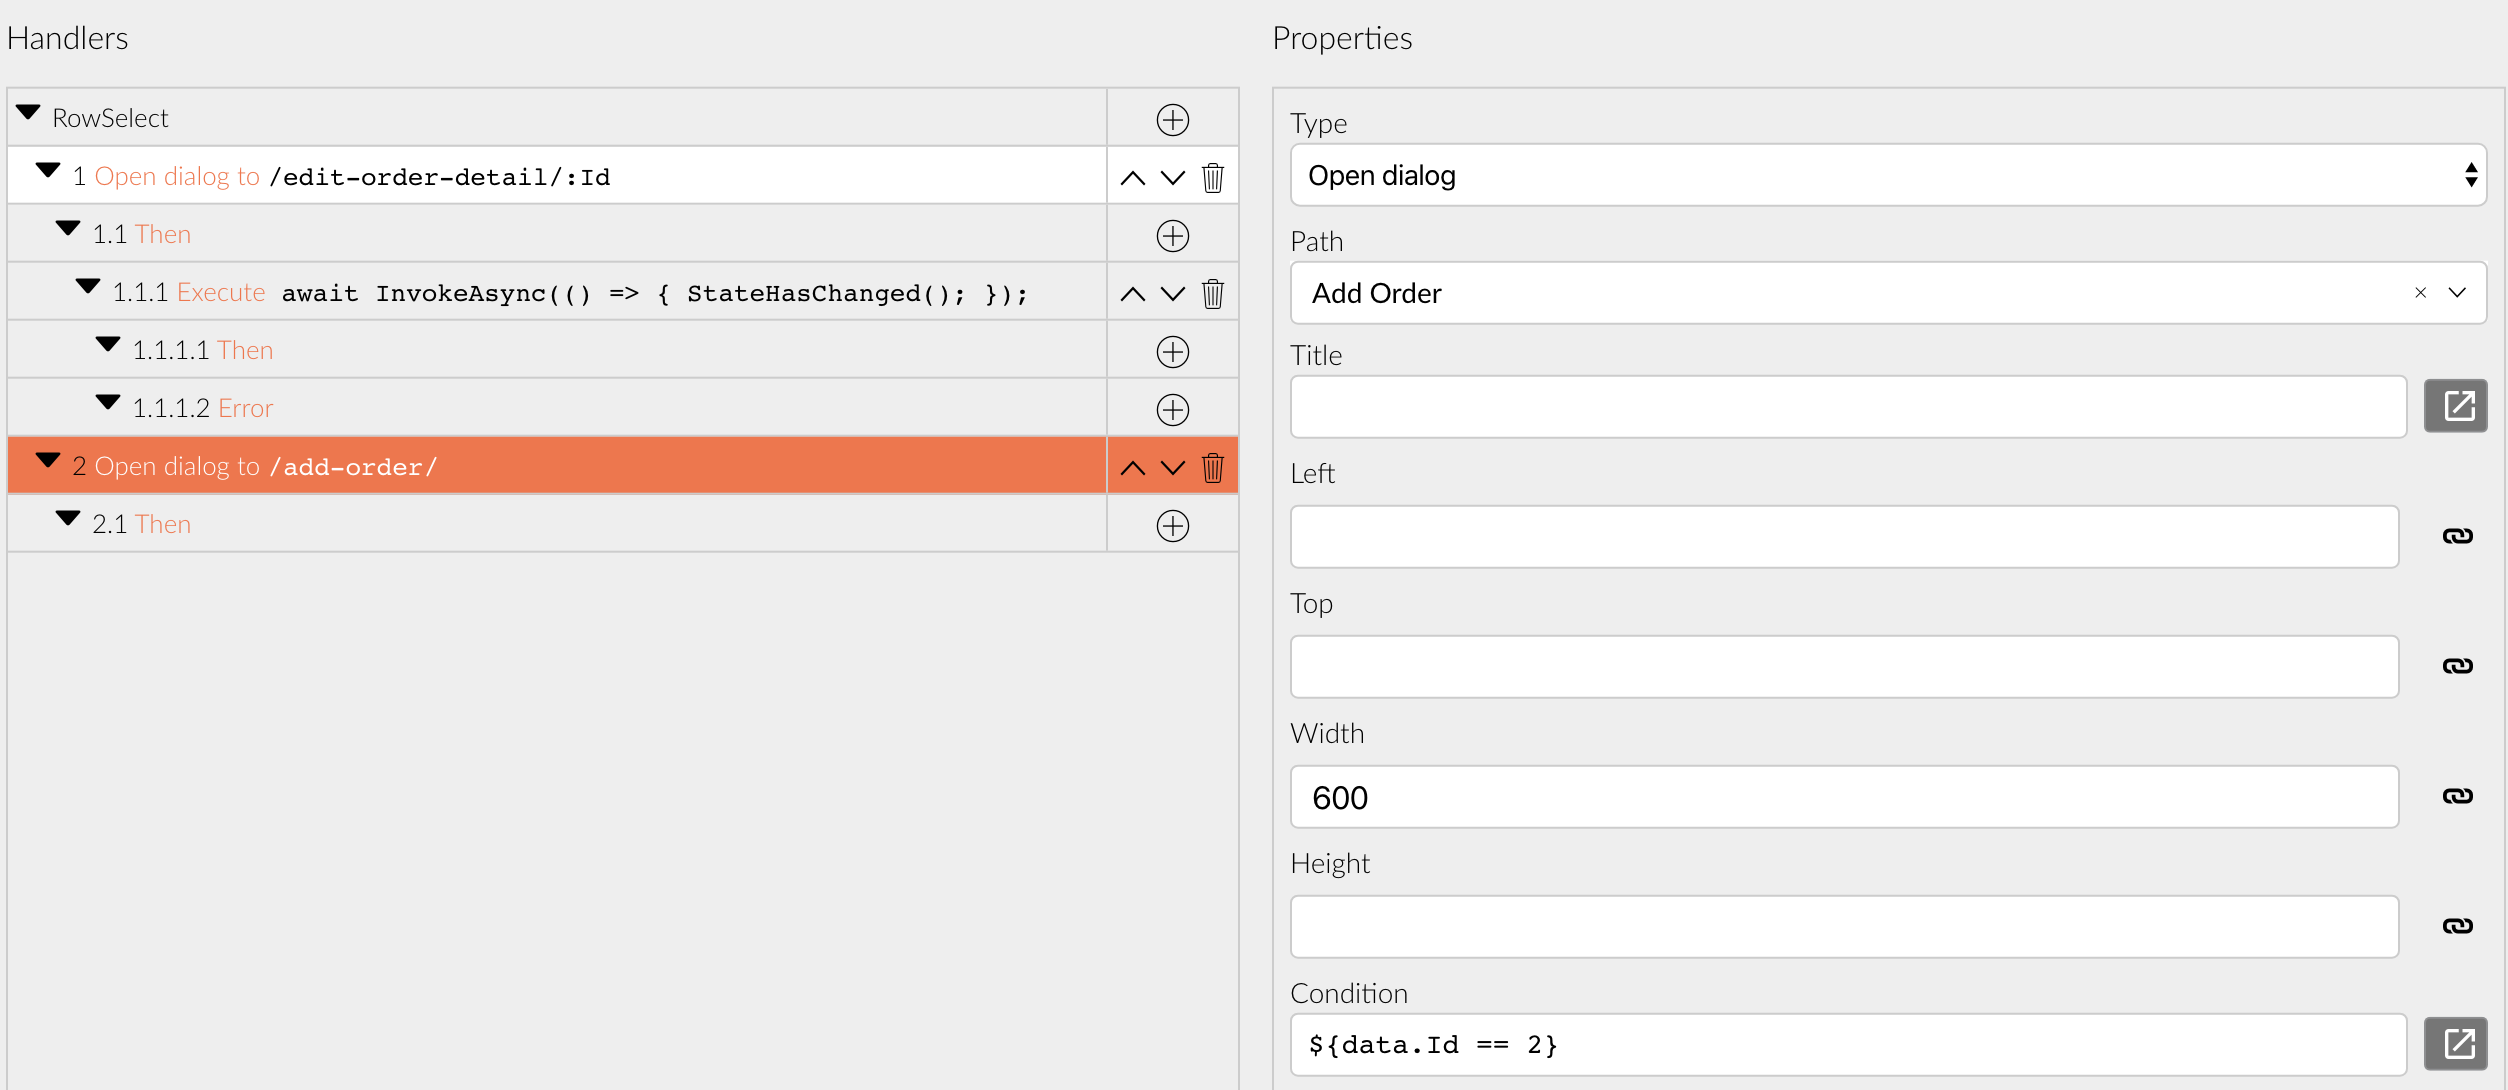This screenshot has width=2508, height=1090.
Task: Open the Condition expression editor
Action: click(2458, 1042)
